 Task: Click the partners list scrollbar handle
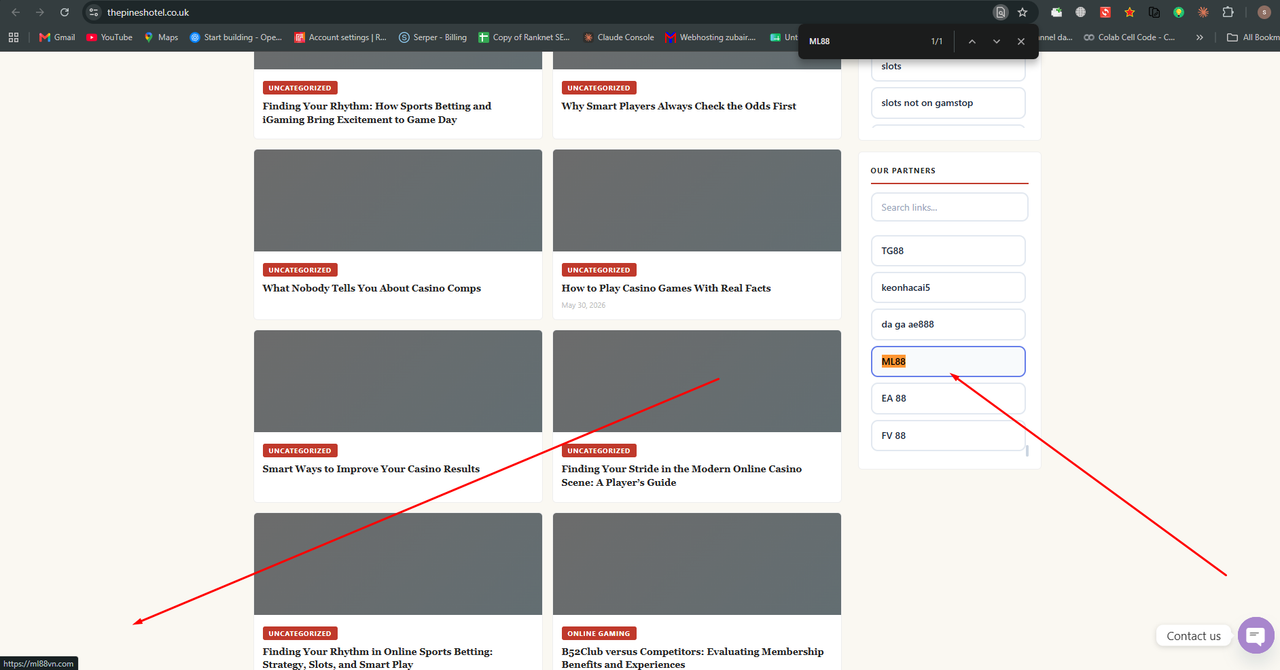pos(1027,451)
